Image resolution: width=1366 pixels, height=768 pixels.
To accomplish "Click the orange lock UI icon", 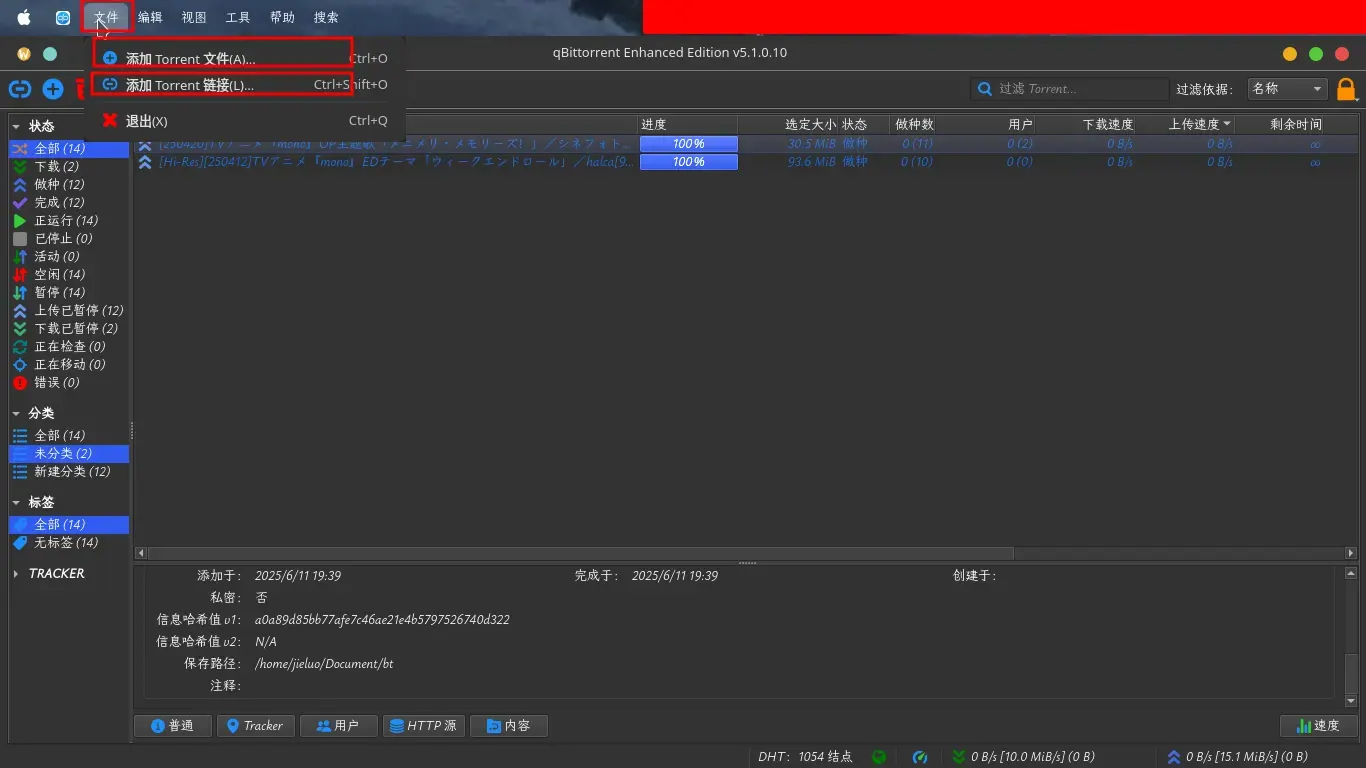I will pyautogui.click(x=1346, y=90).
